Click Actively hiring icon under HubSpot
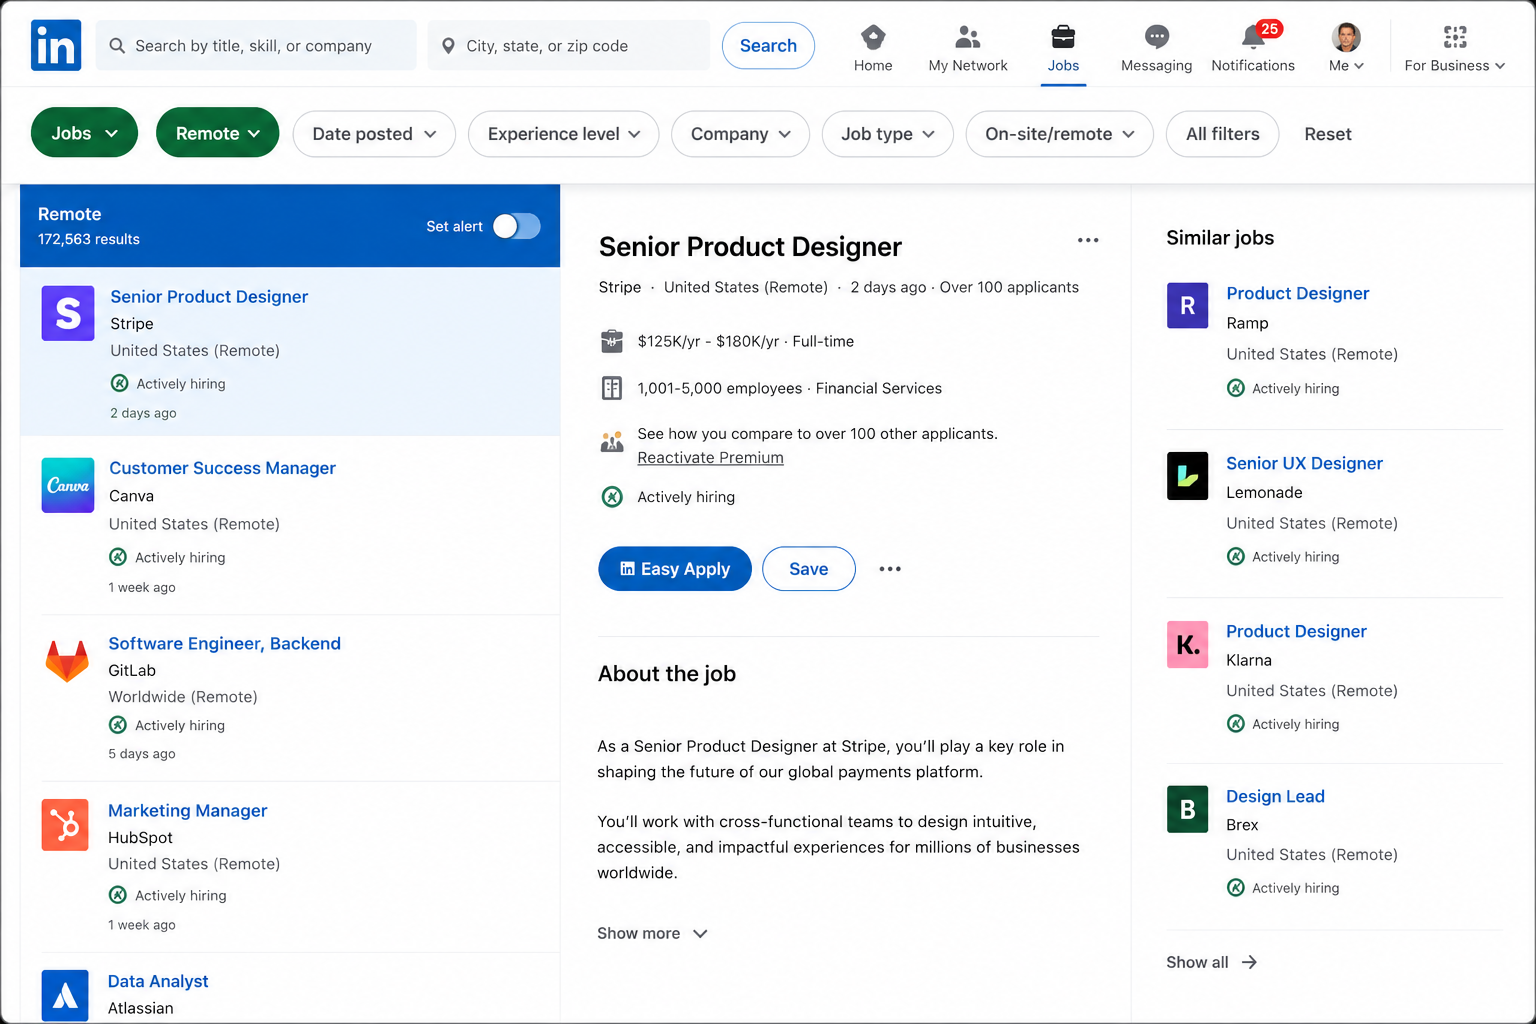 click(118, 895)
